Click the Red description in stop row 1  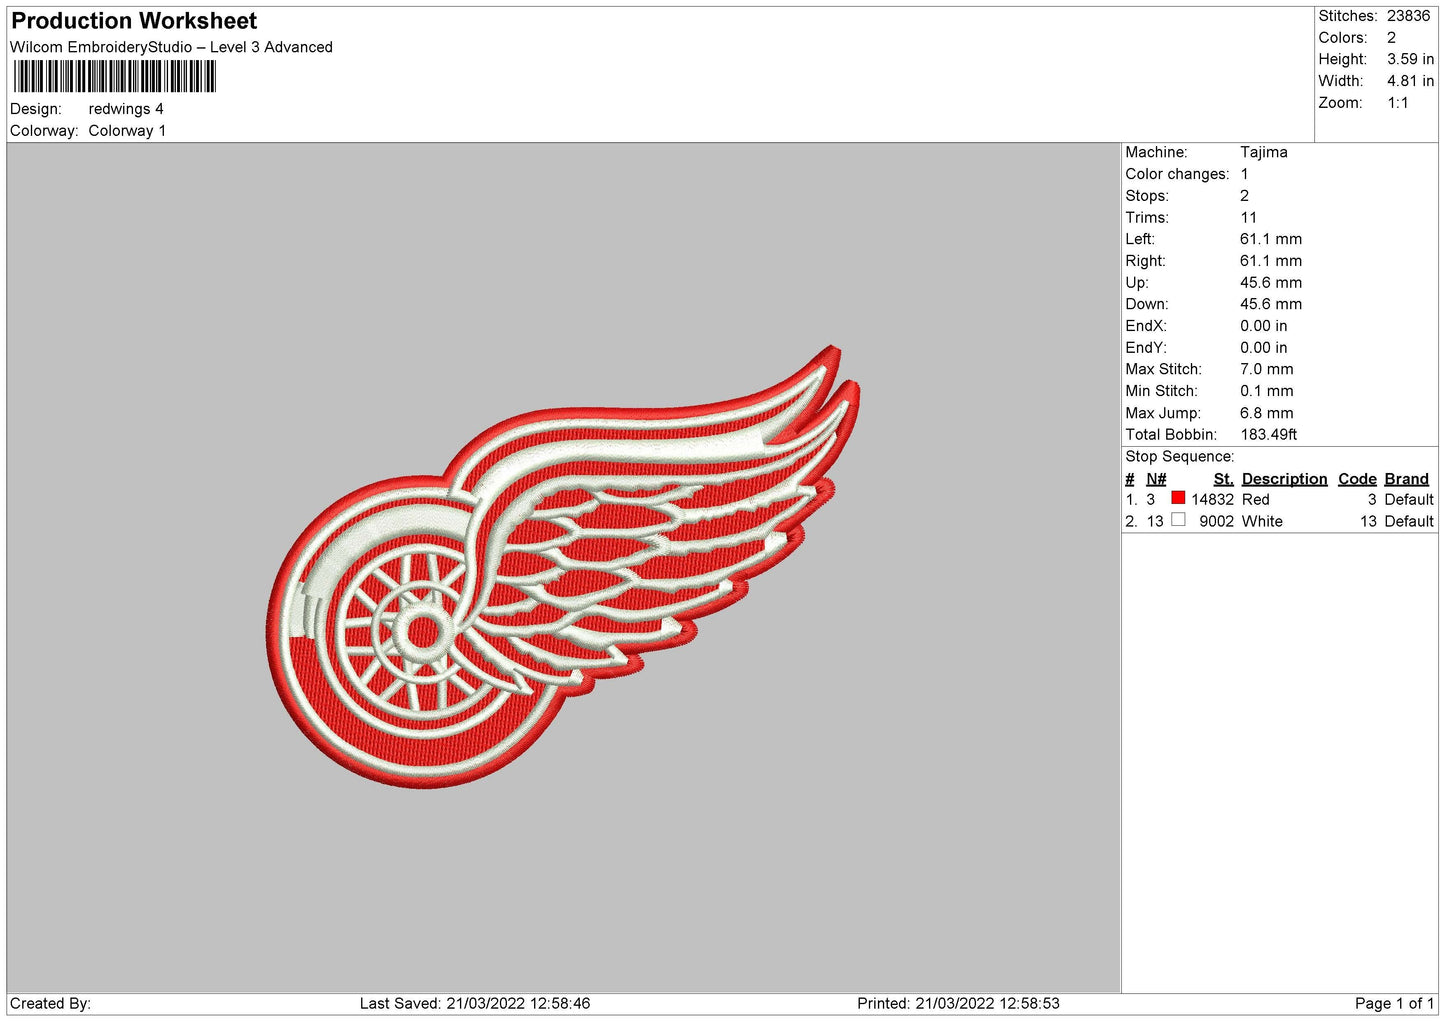point(1255,500)
